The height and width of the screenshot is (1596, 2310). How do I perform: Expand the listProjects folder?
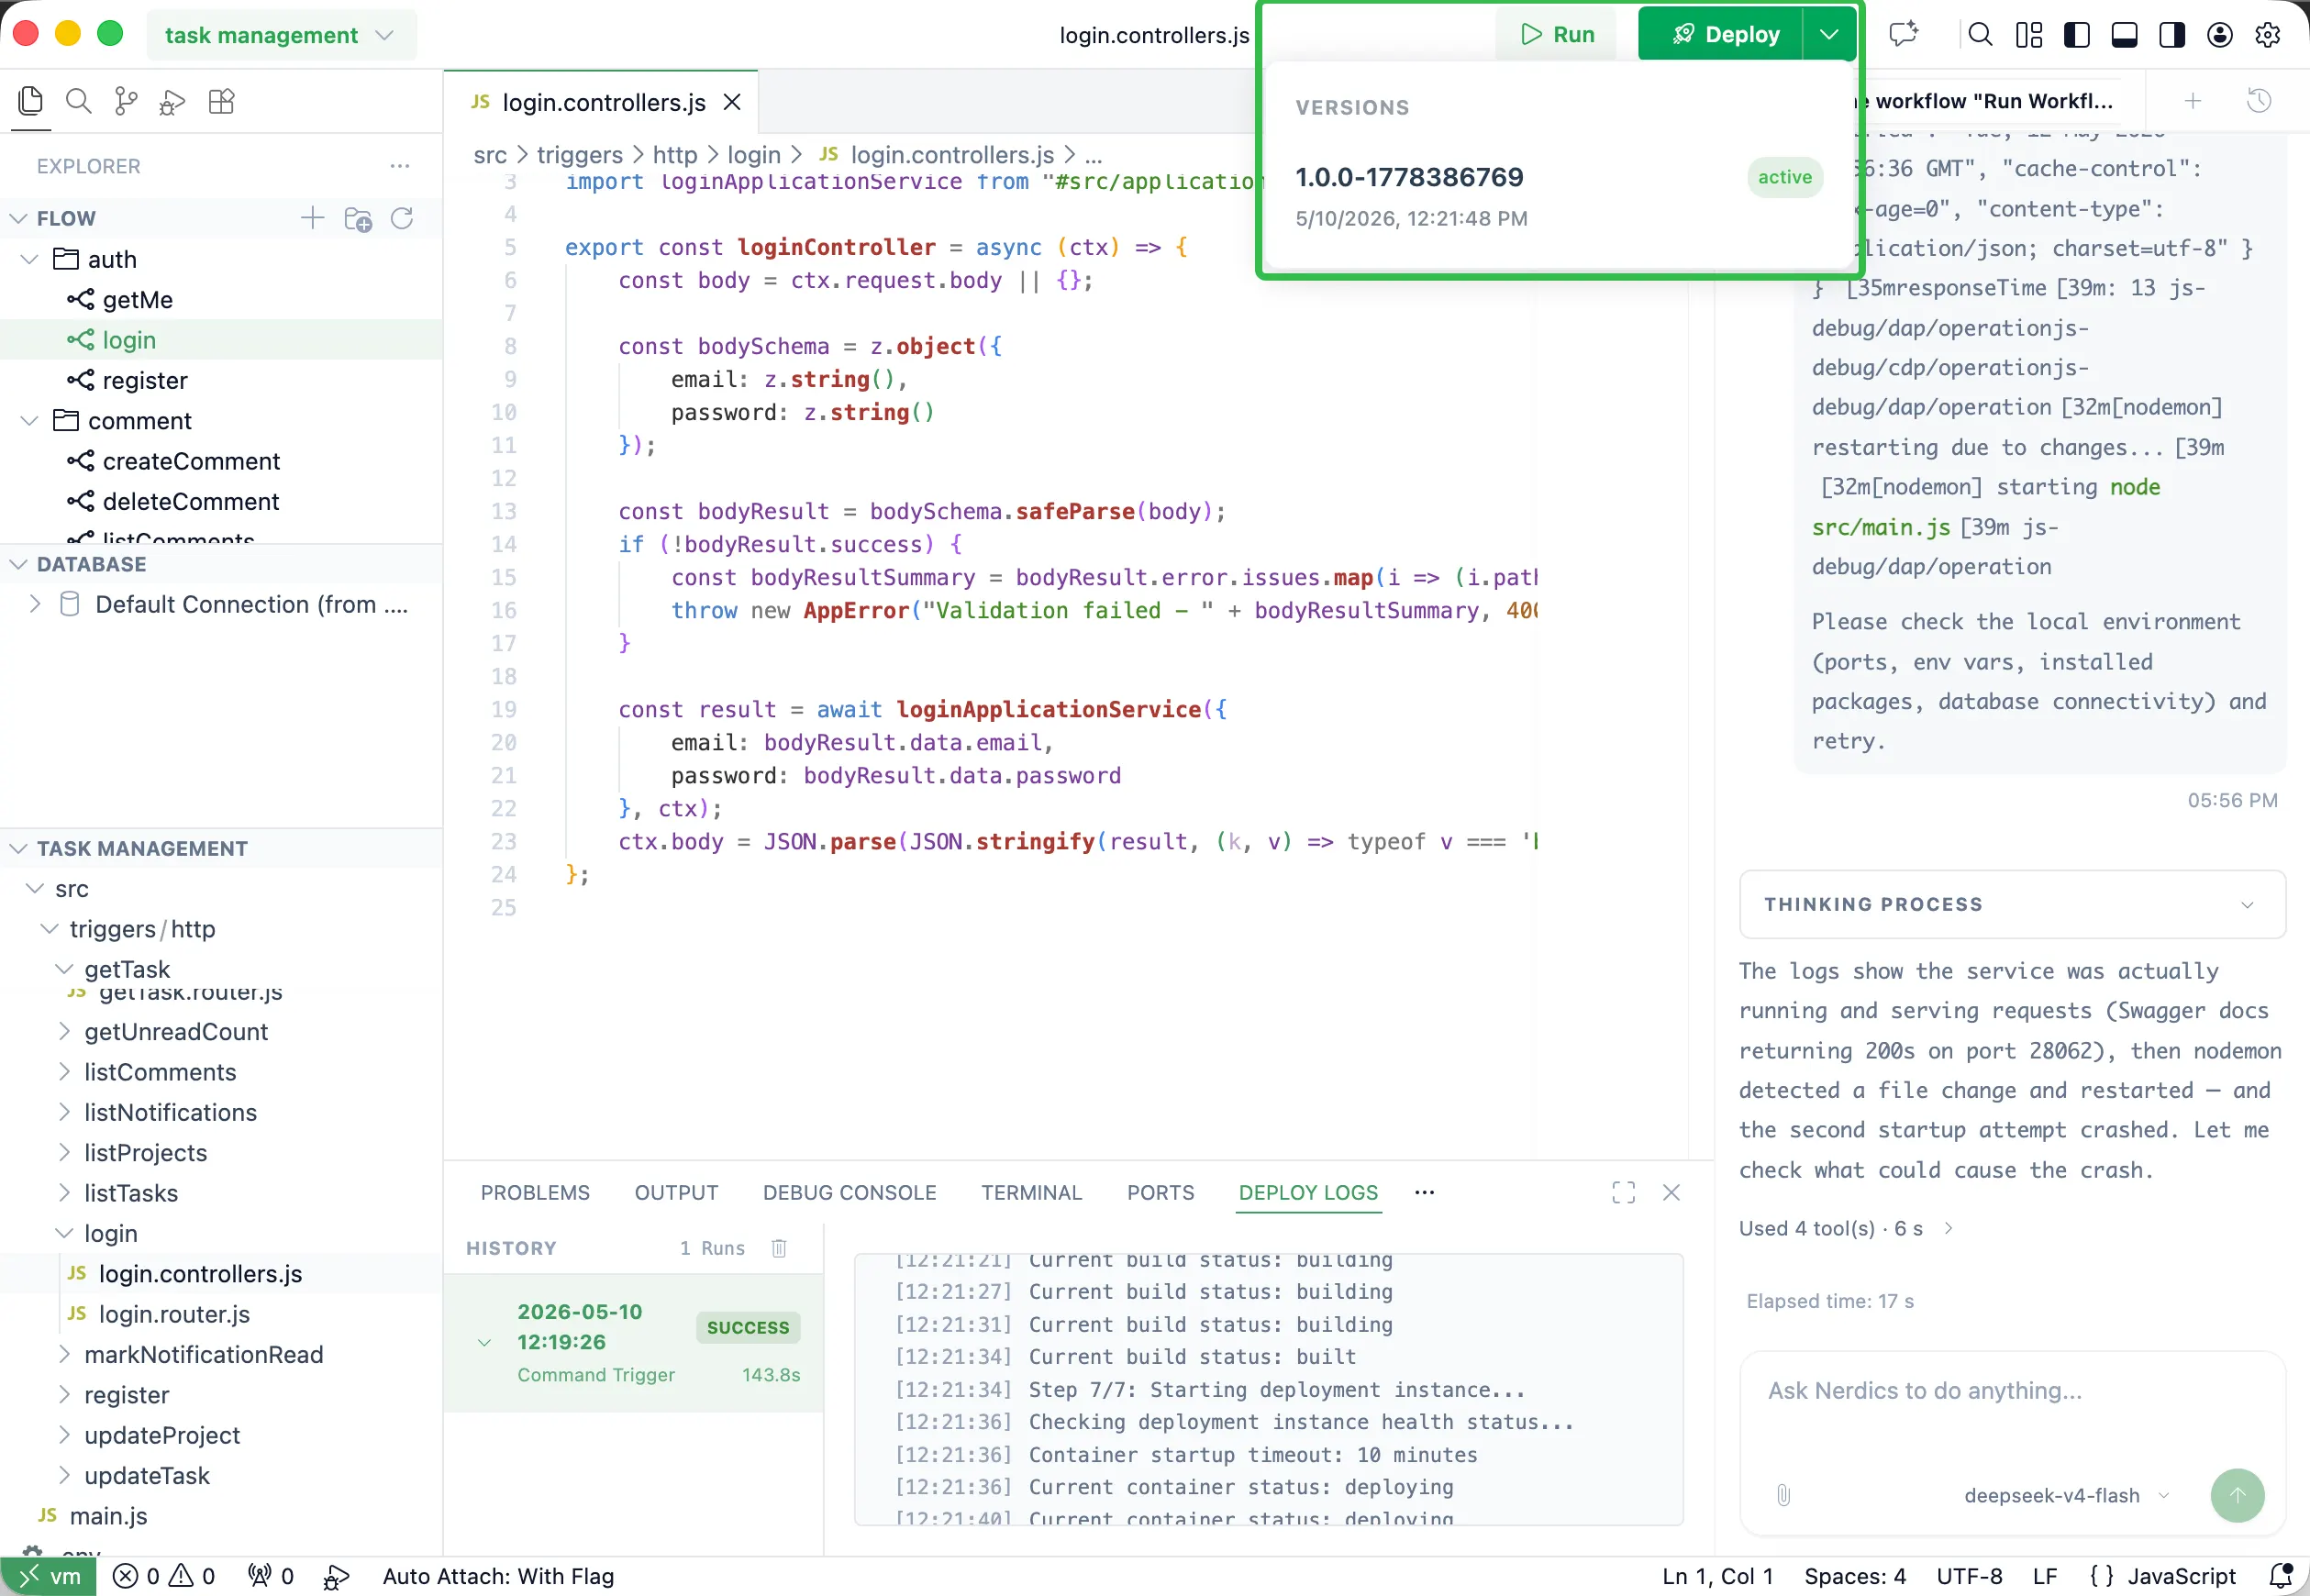(65, 1152)
